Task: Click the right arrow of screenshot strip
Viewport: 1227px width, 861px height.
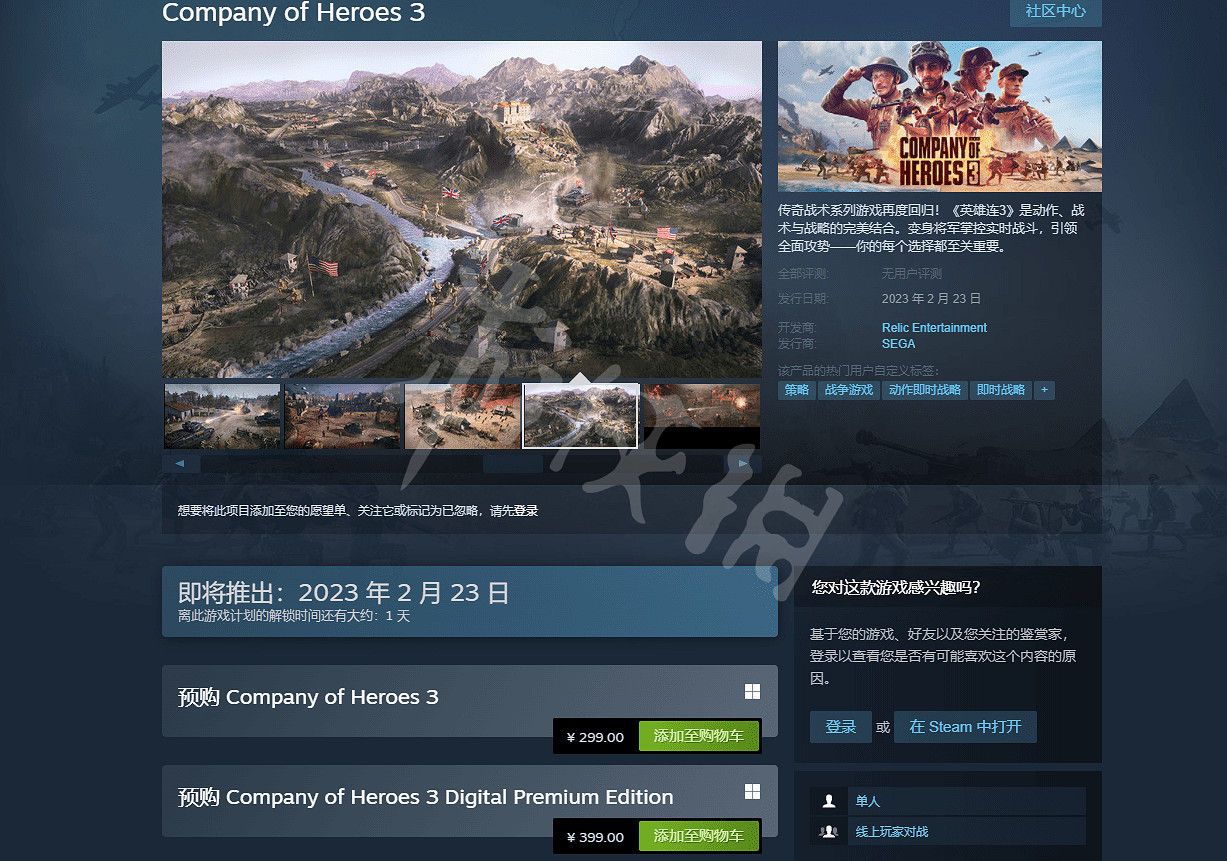Action: 743,464
